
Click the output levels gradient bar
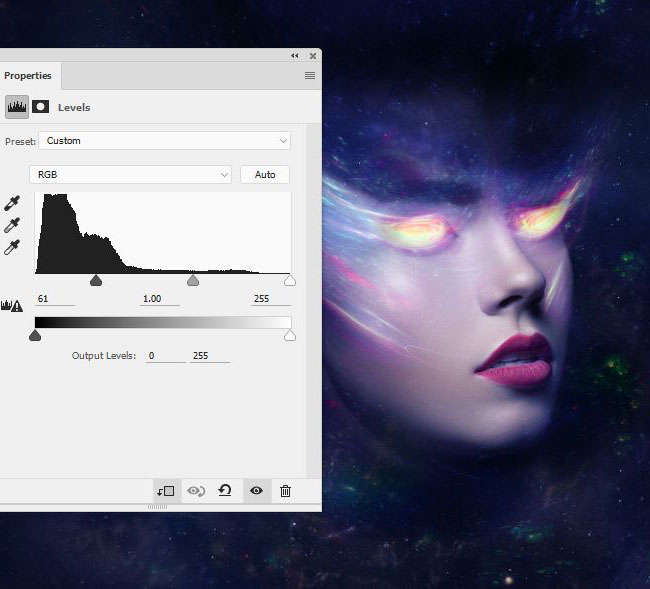pyautogui.click(x=163, y=322)
